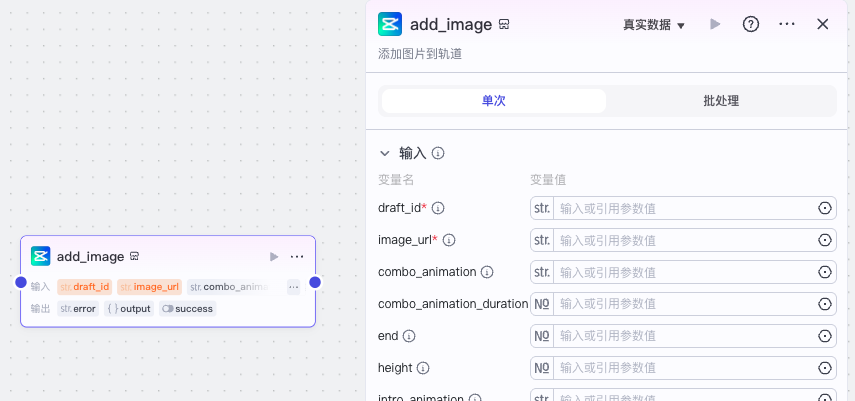Click the add_image node logo on canvas
Image resolution: width=855 pixels, height=401 pixels.
pyautogui.click(x=41, y=256)
